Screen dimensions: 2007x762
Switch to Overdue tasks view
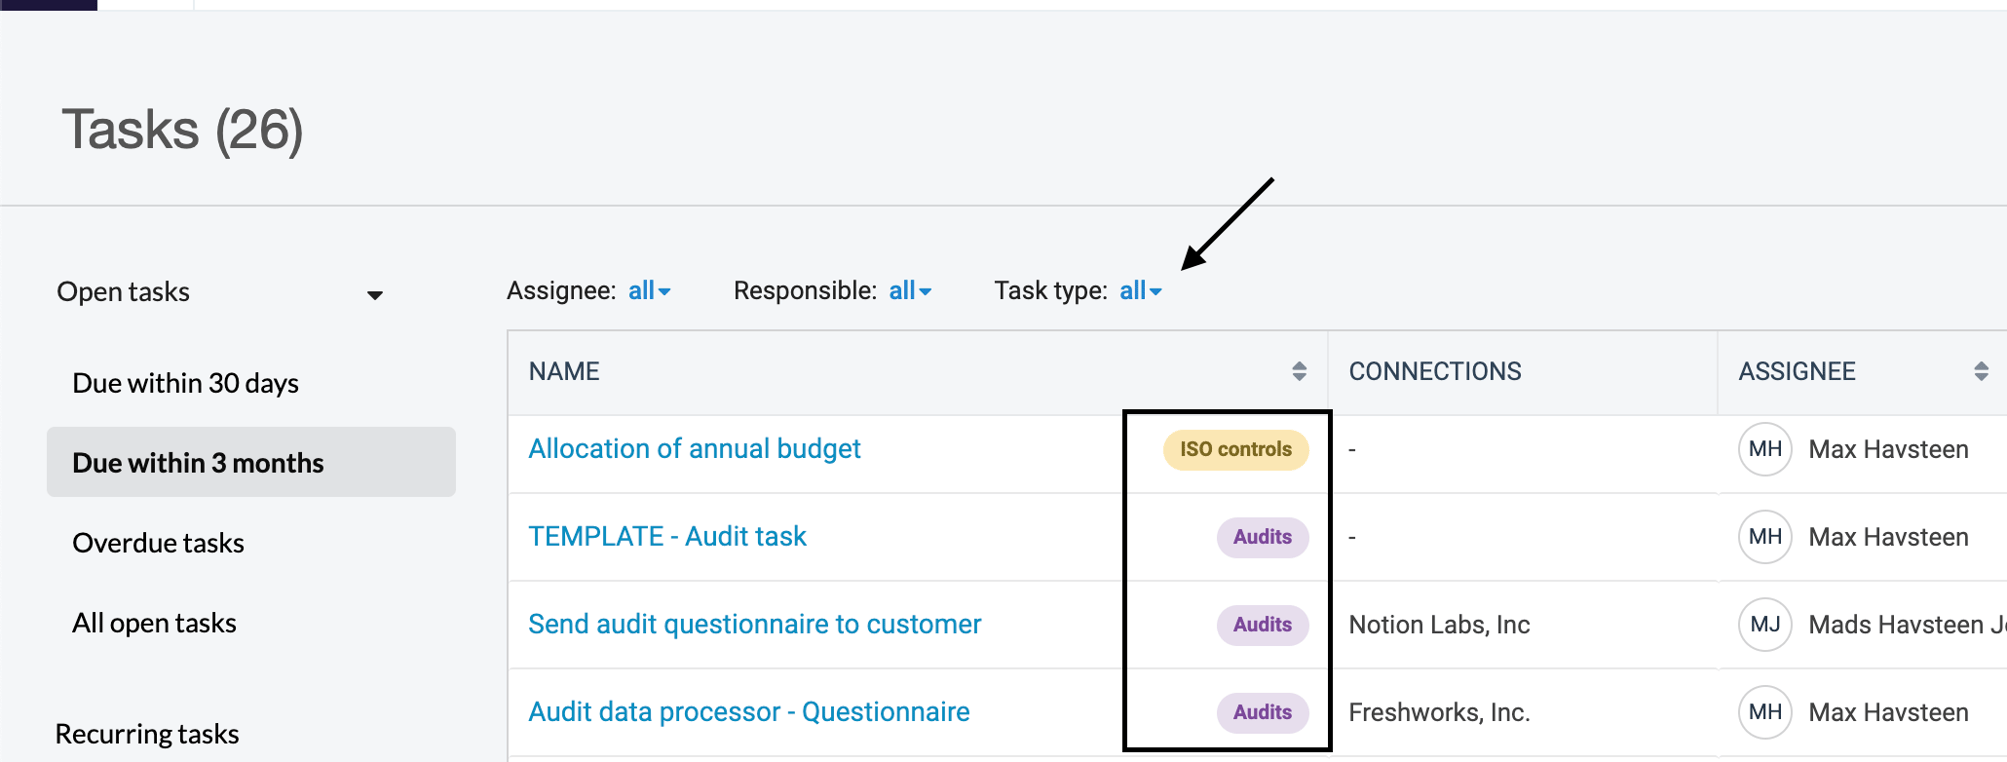(x=157, y=542)
